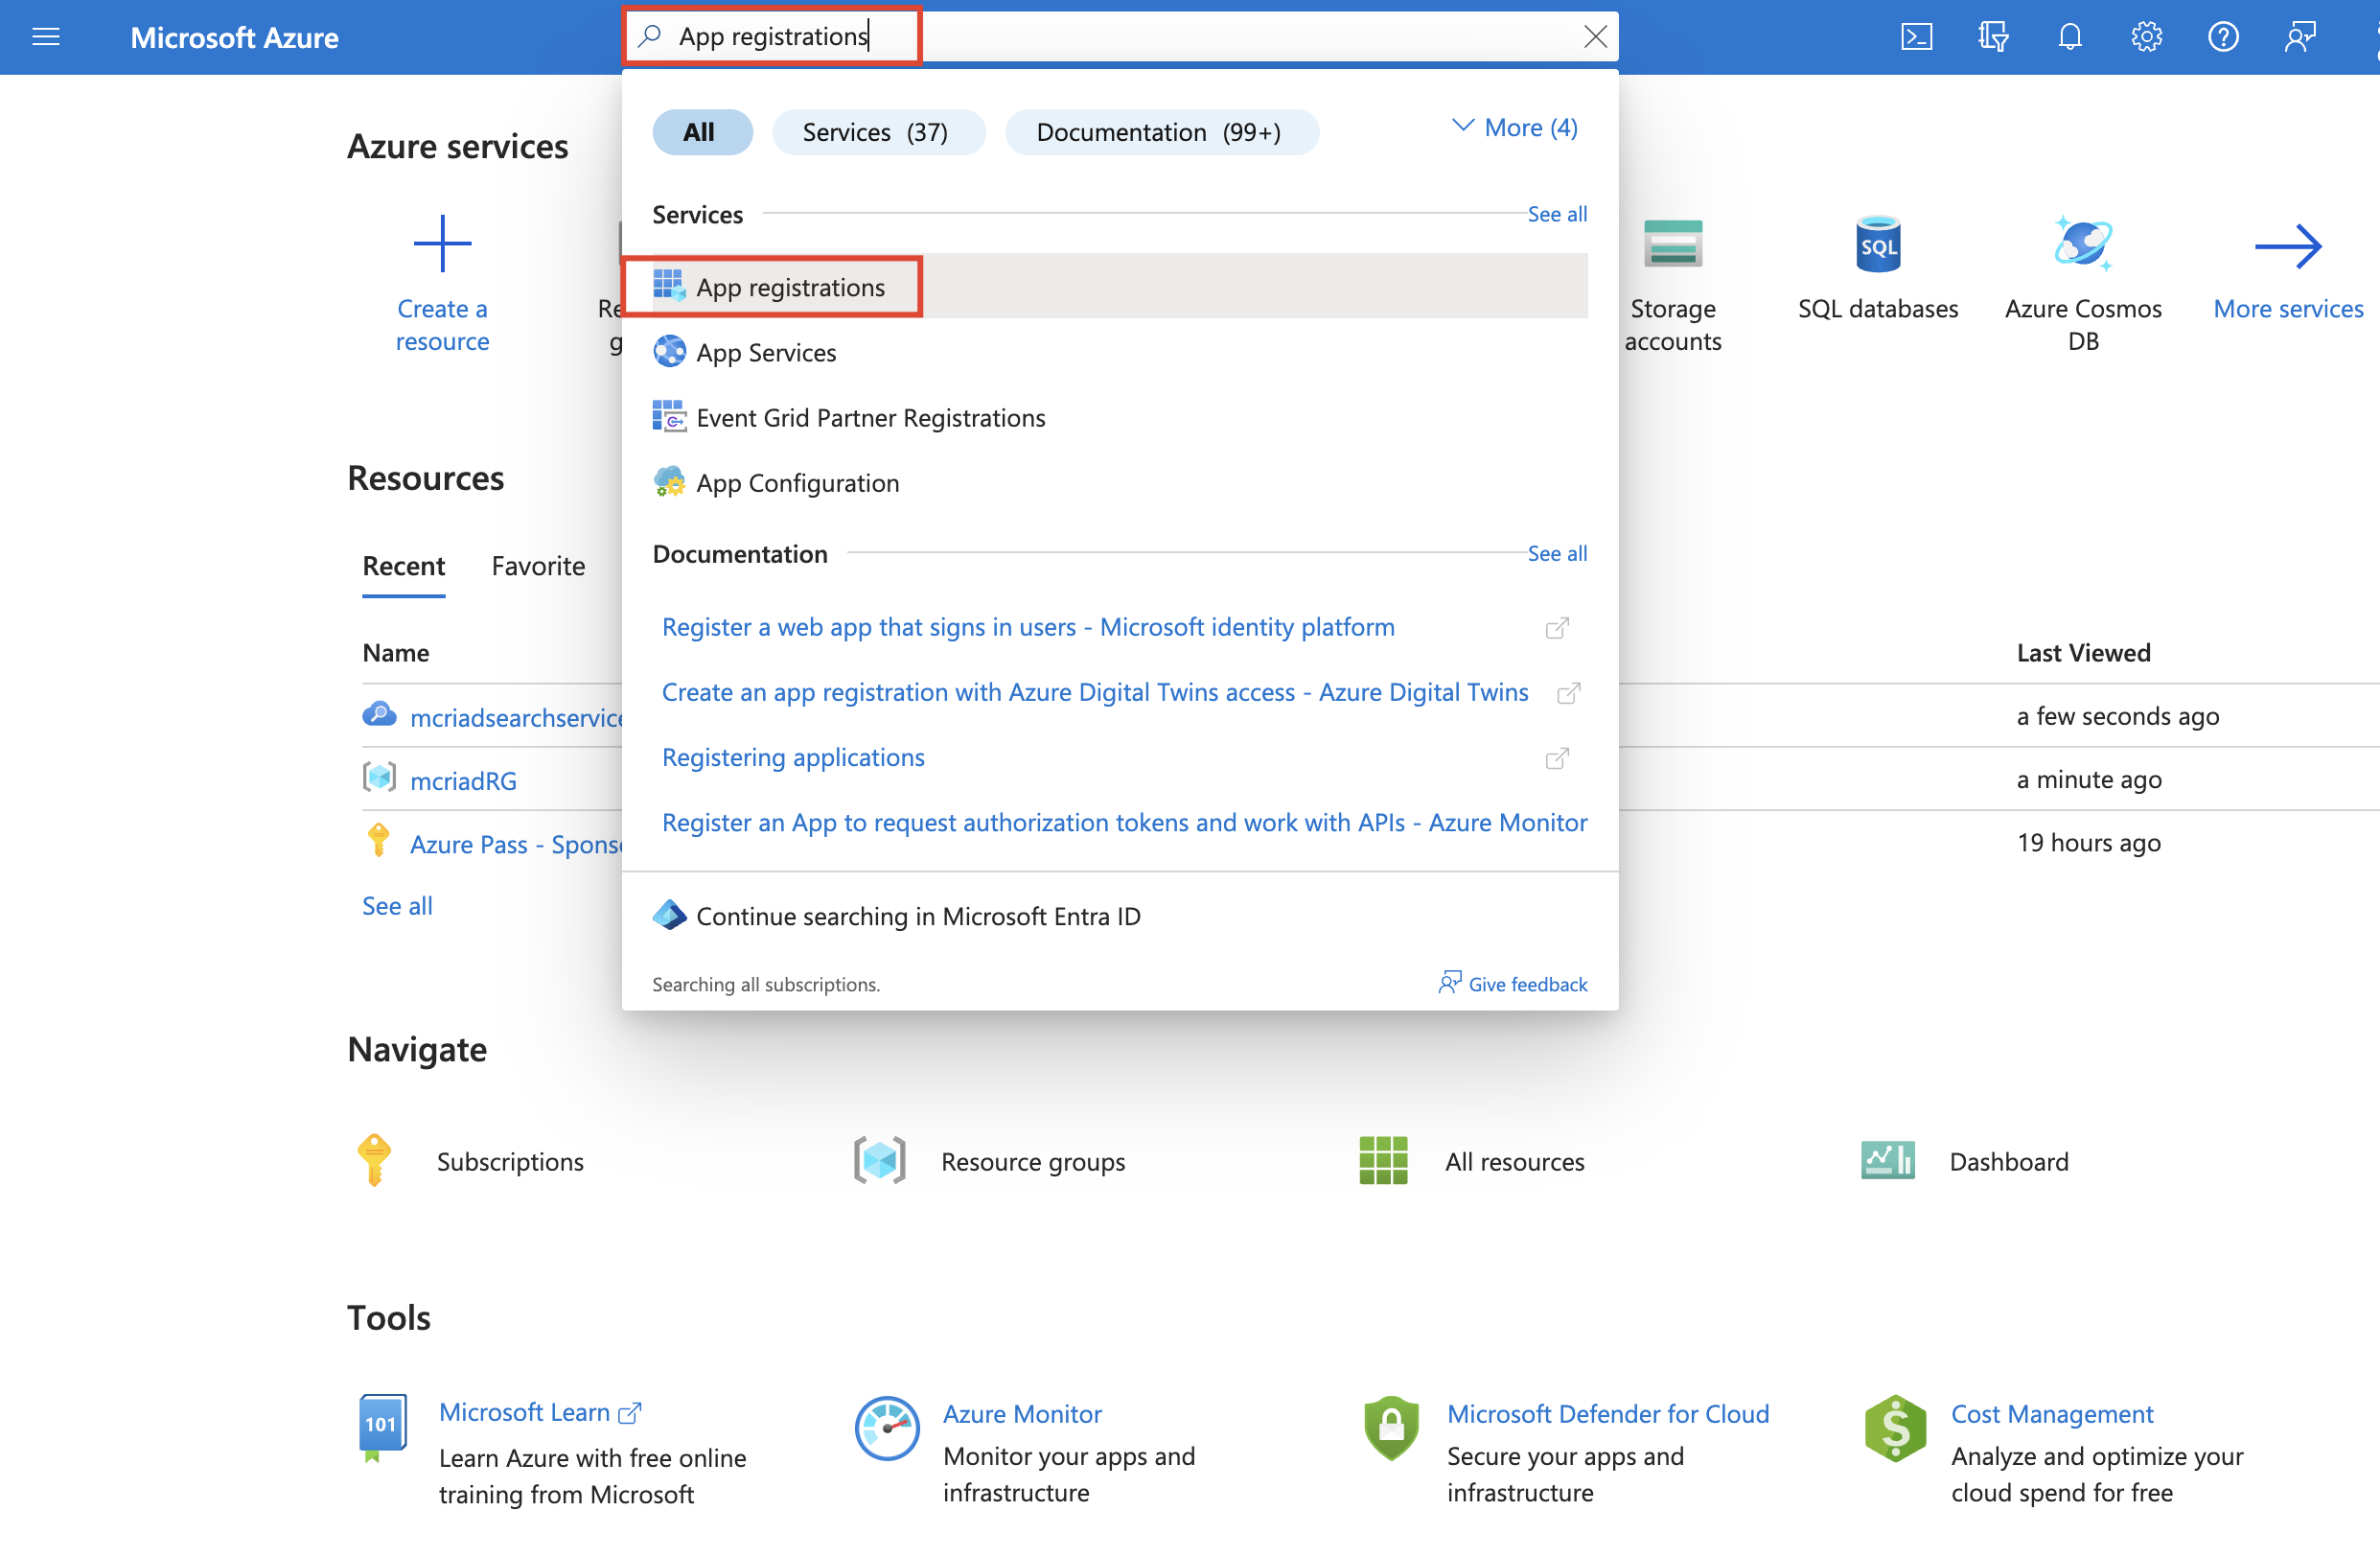Continue searching in Microsoft Entra ID
Image resolution: width=2380 pixels, height=1557 pixels.
918,916
